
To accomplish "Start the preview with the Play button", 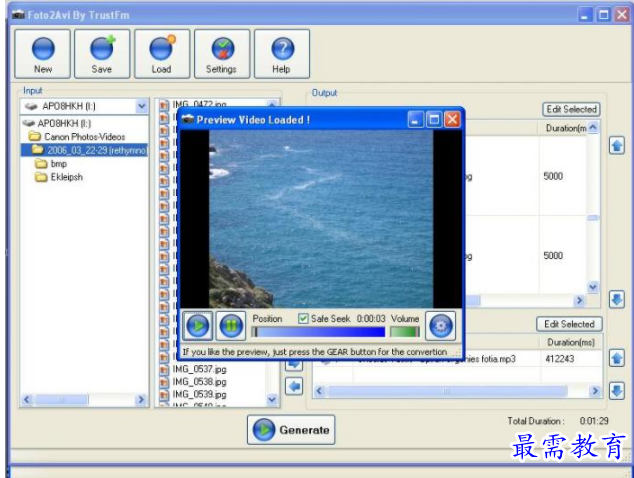I will (198, 326).
